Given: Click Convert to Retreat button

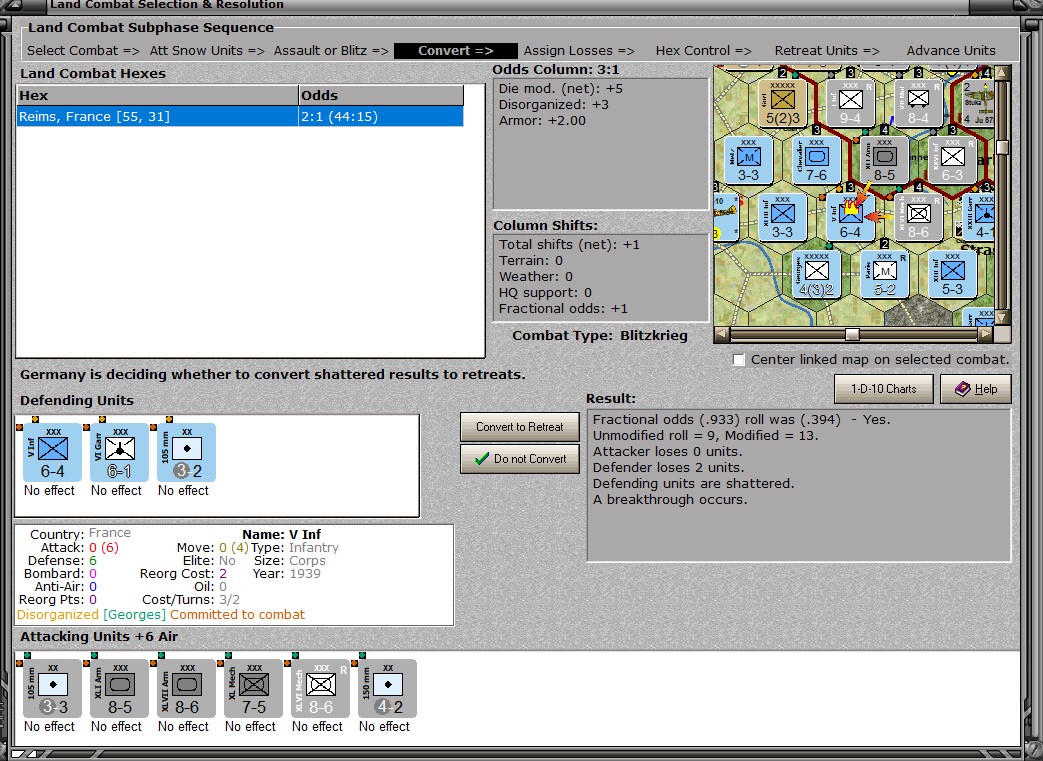Looking at the screenshot, I should pyautogui.click(x=520, y=426).
